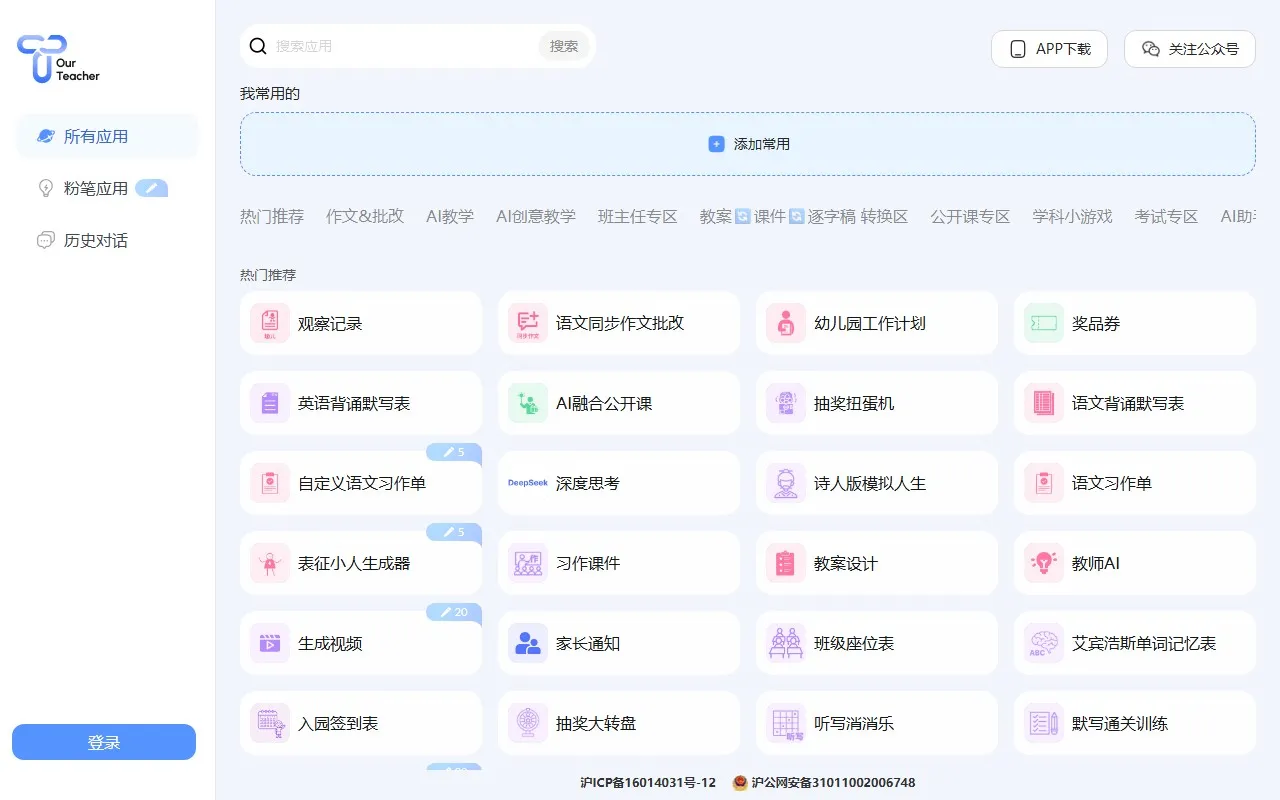Go to 历史对话 in sidebar

pyautogui.click(x=96, y=240)
